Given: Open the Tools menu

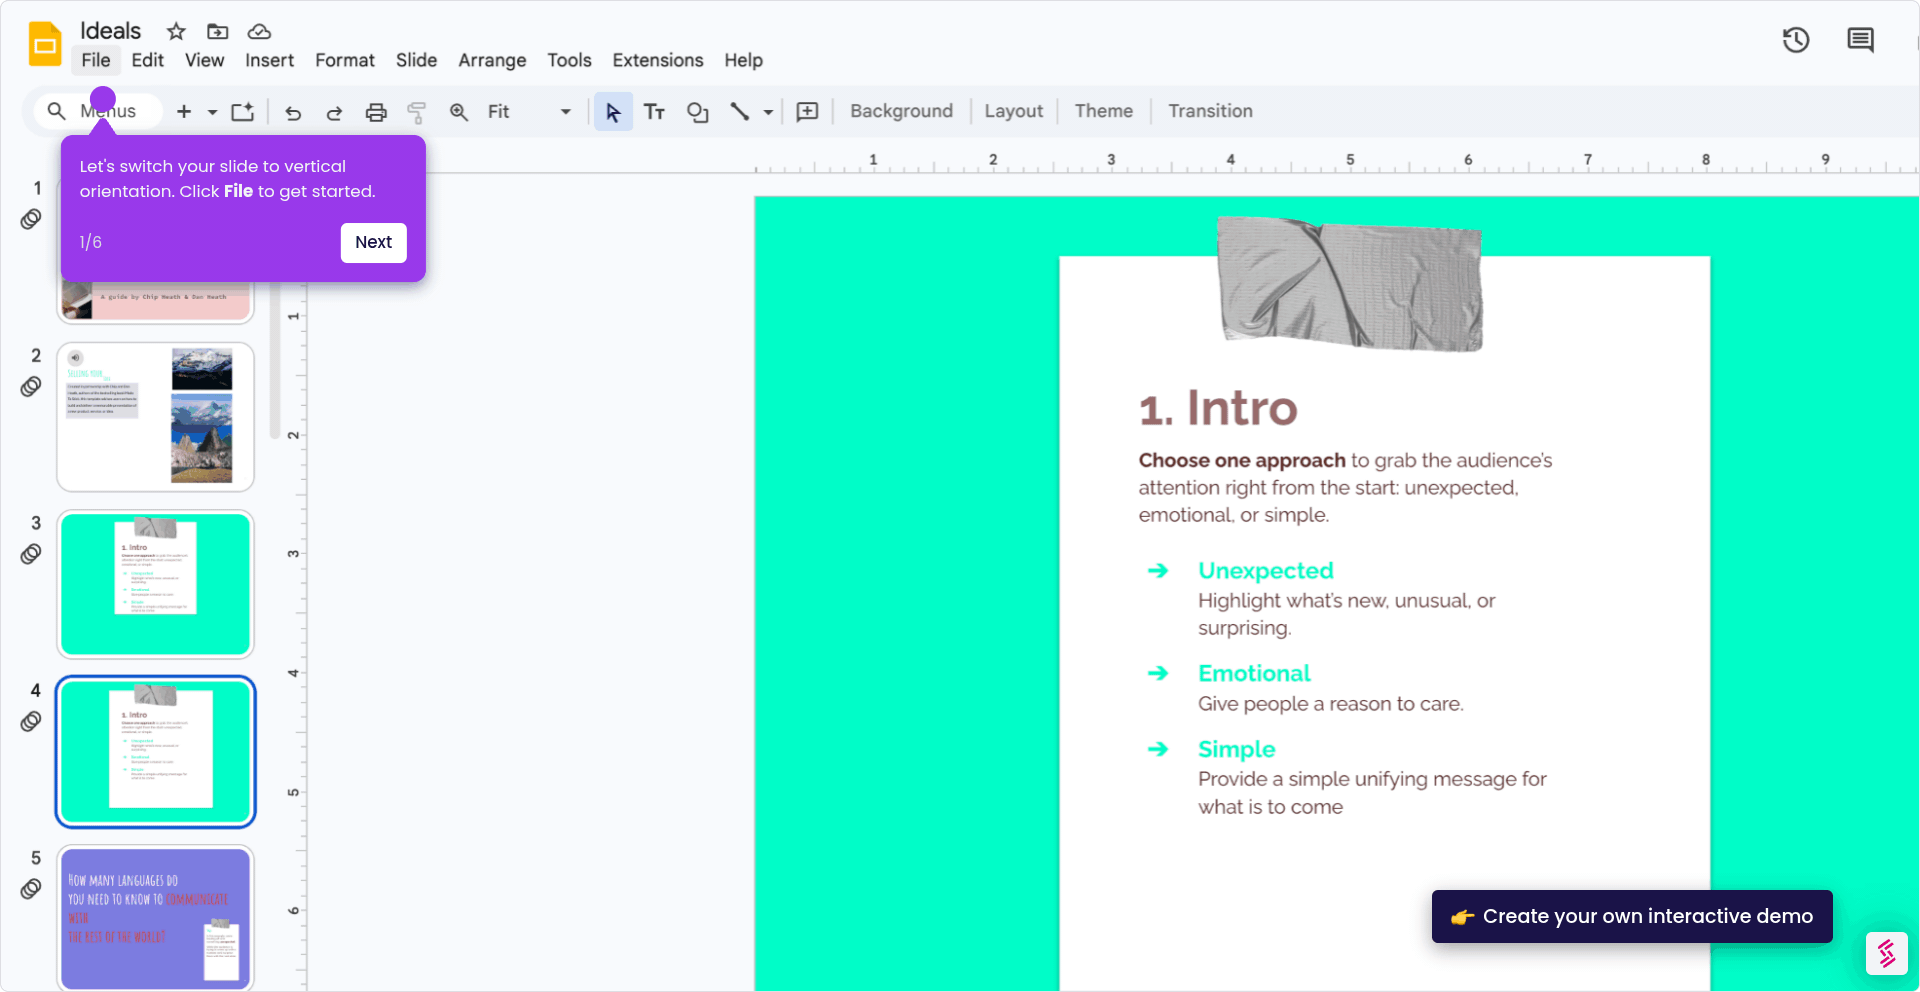Looking at the screenshot, I should coord(569,60).
